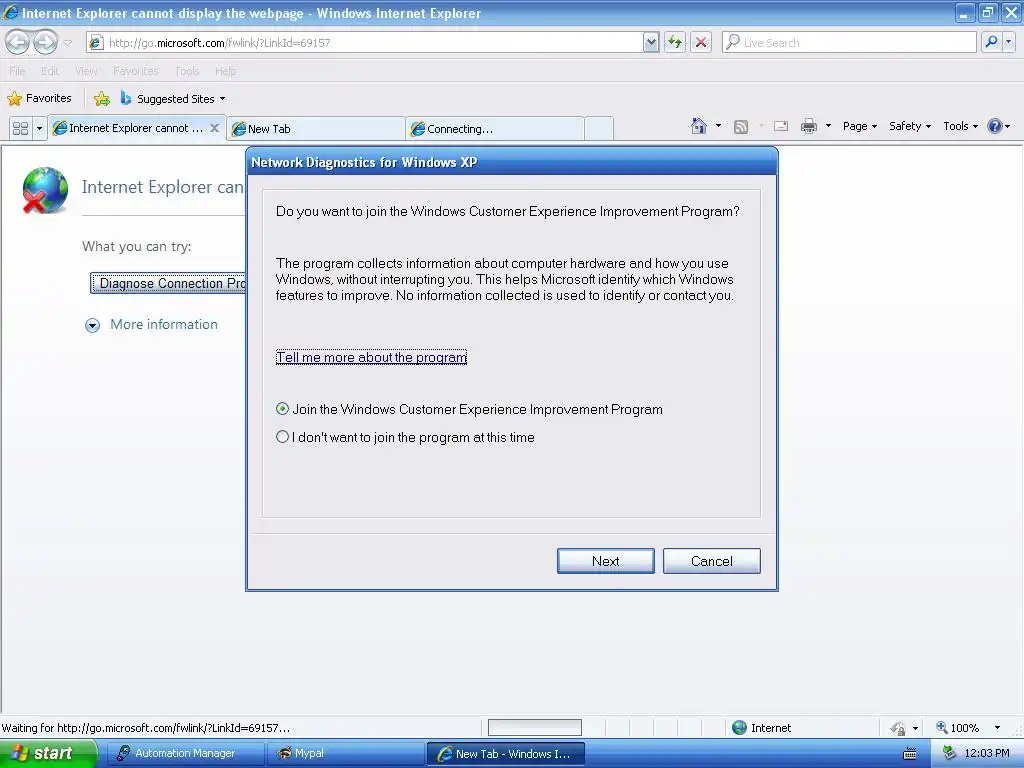Open the Help menu
The width and height of the screenshot is (1024, 768).
pos(225,71)
